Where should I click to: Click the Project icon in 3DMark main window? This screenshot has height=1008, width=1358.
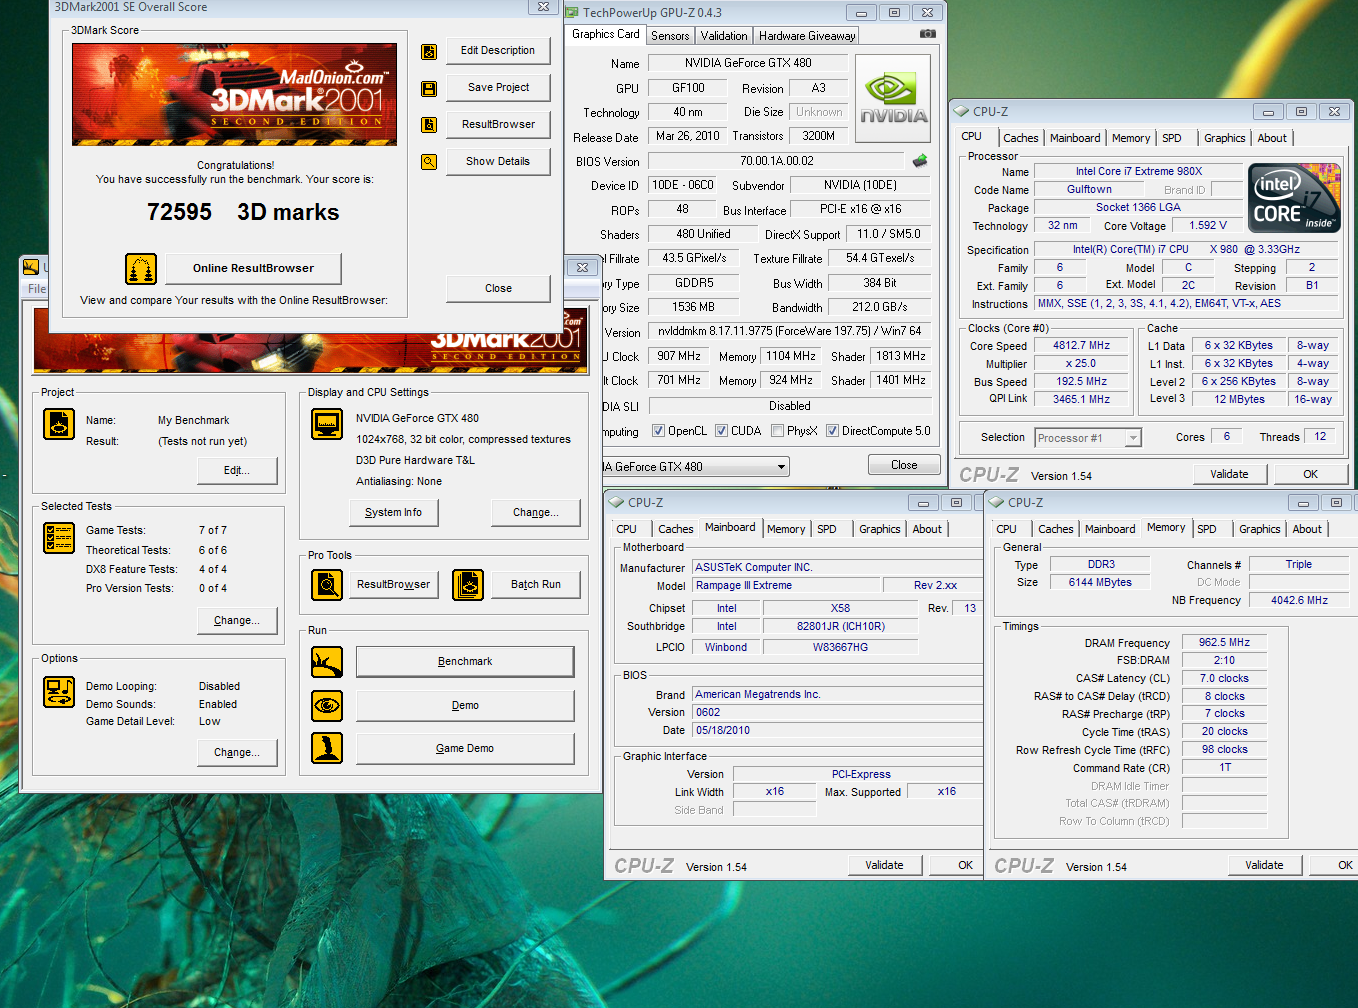(x=59, y=424)
